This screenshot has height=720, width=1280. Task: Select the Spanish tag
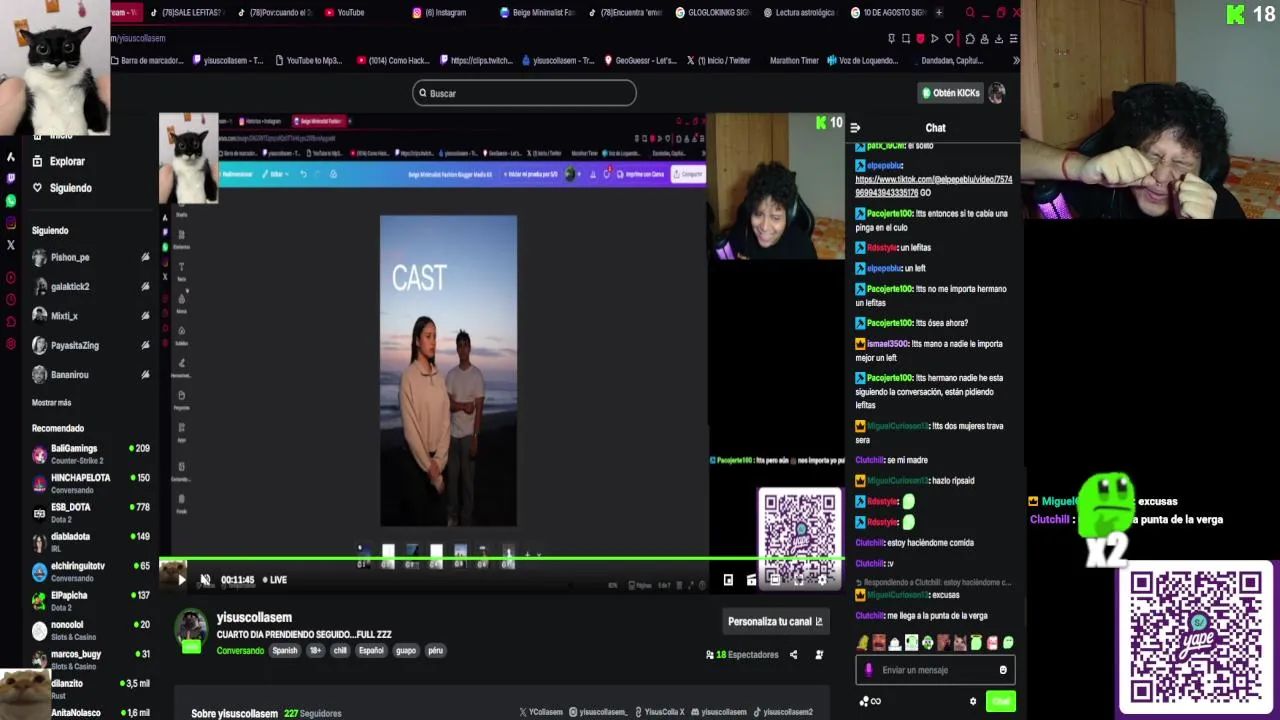pos(285,651)
